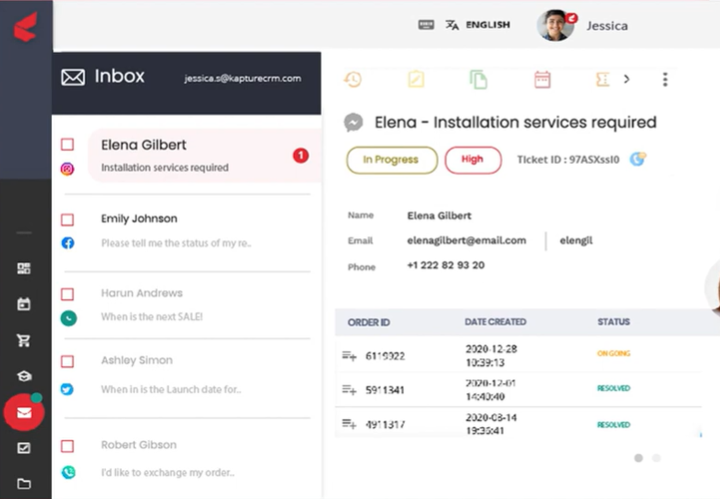Click Ticket ID : 97ASXssI0 text
Image resolution: width=720 pixels, height=499 pixels.
[x=568, y=160]
